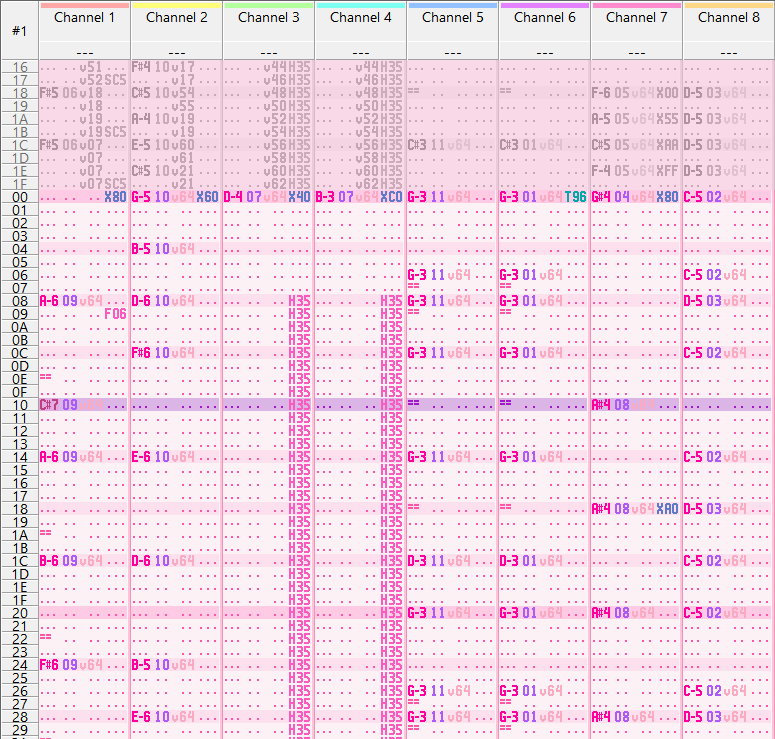Image resolution: width=775 pixels, height=739 pixels.
Task: Select the Channel 2 header
Action: point(176,18)
